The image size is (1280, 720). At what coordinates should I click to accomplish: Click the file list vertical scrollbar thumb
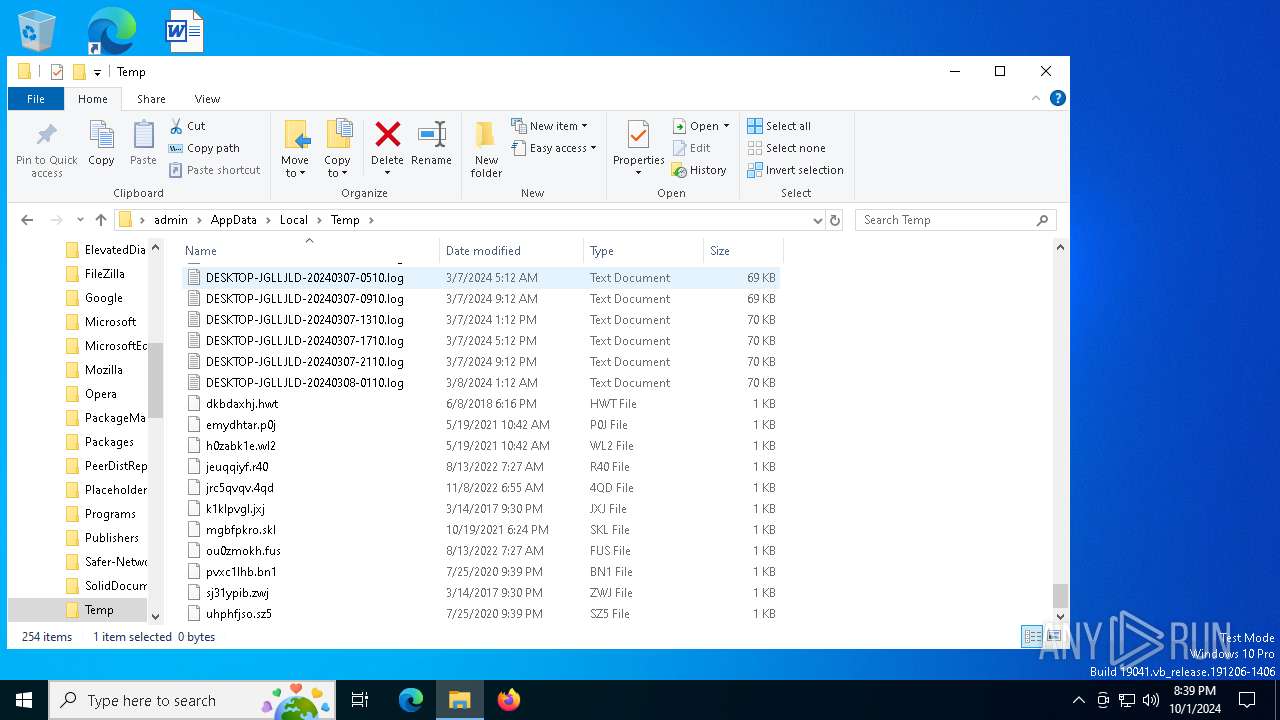(x=1060, y=595)
